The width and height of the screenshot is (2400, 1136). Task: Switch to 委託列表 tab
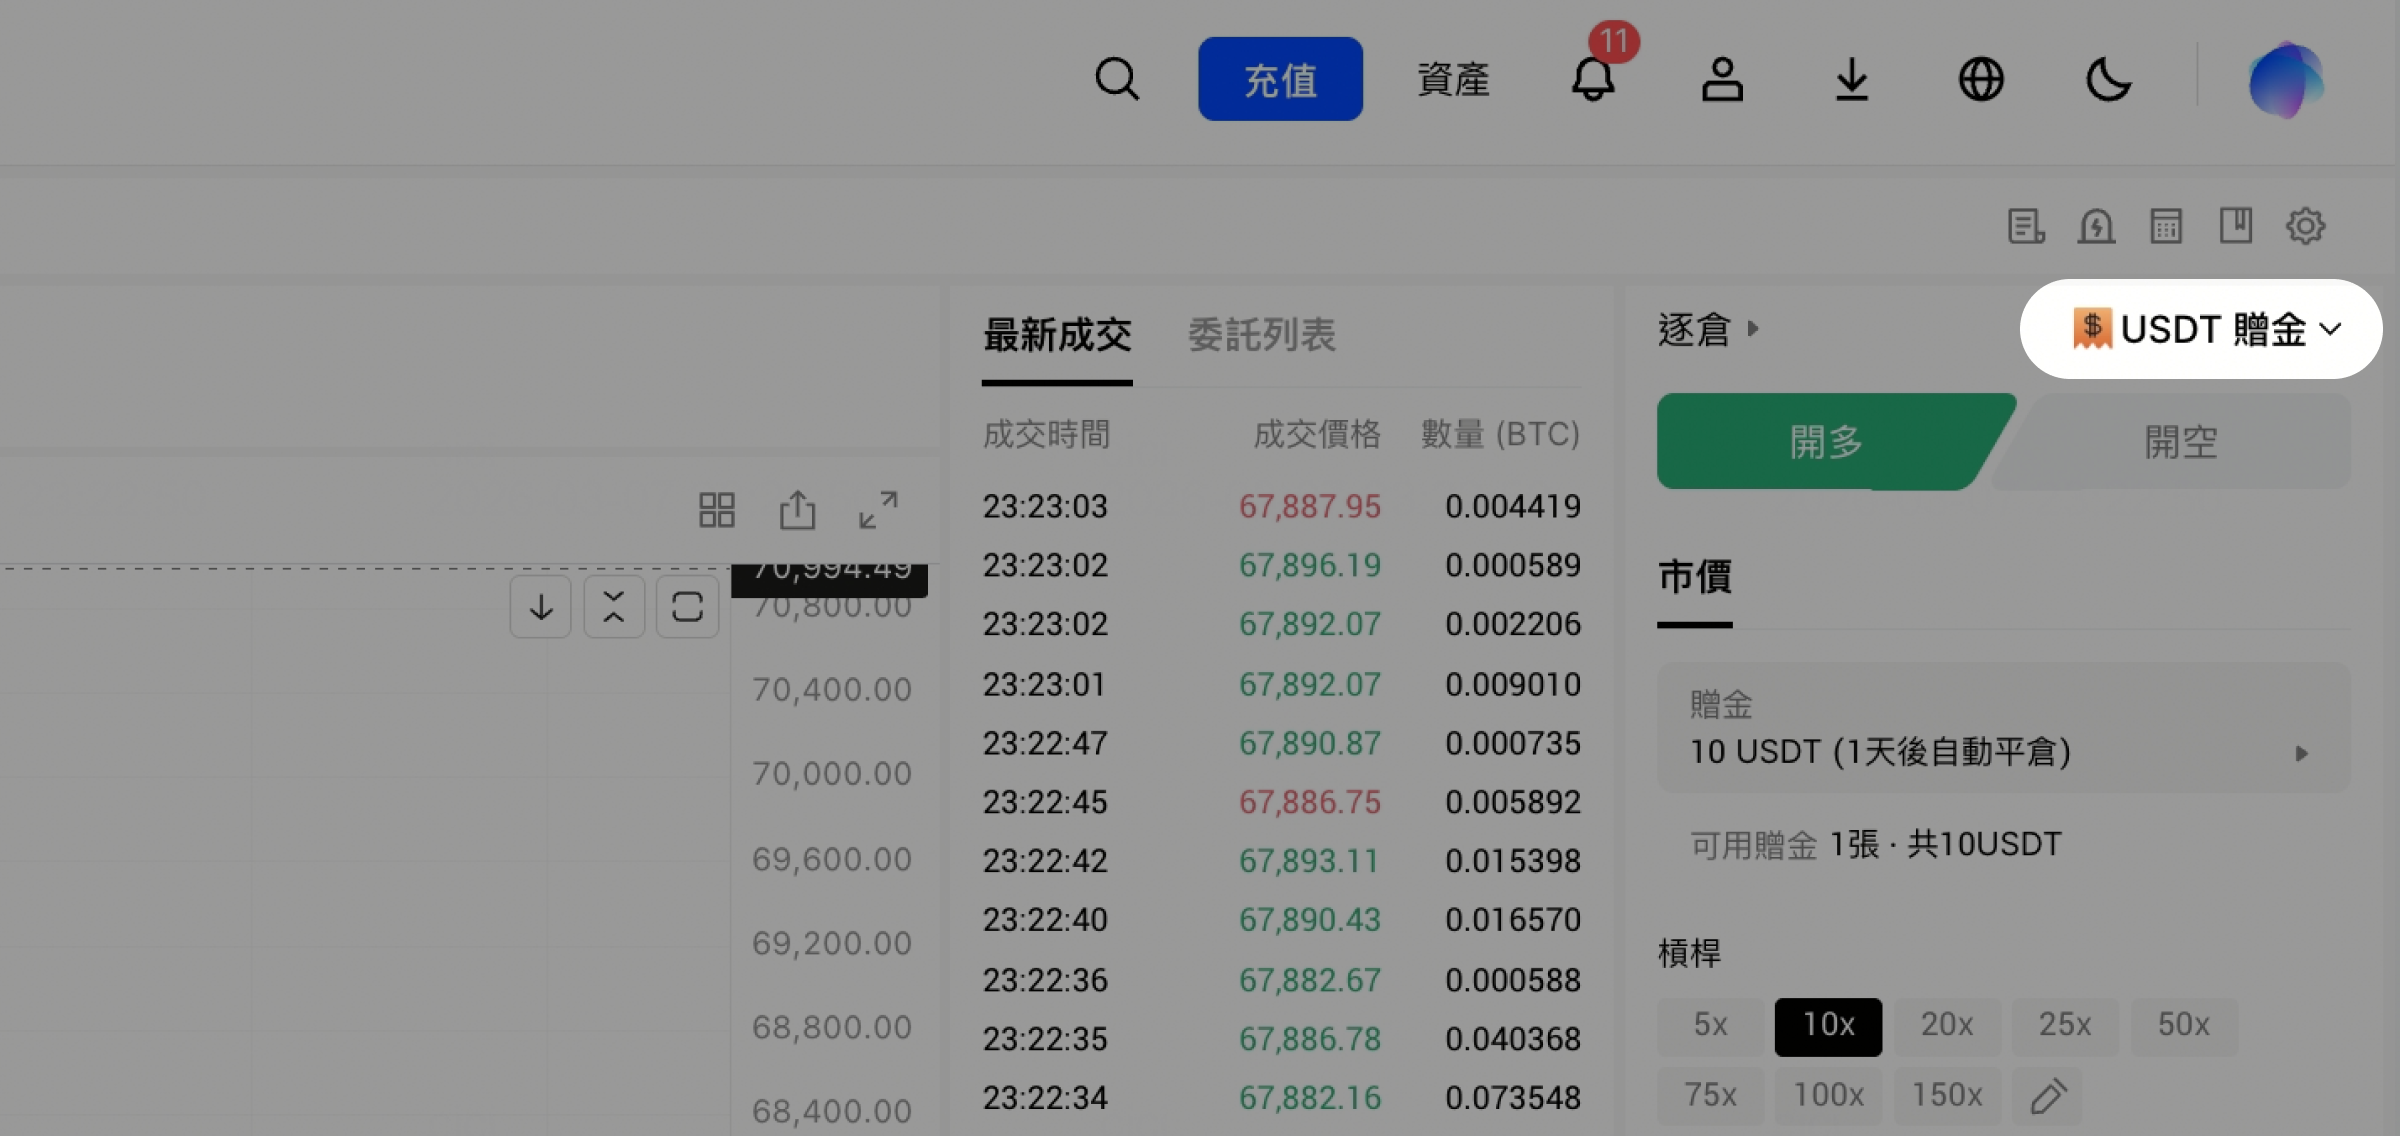coord(1261,335)
